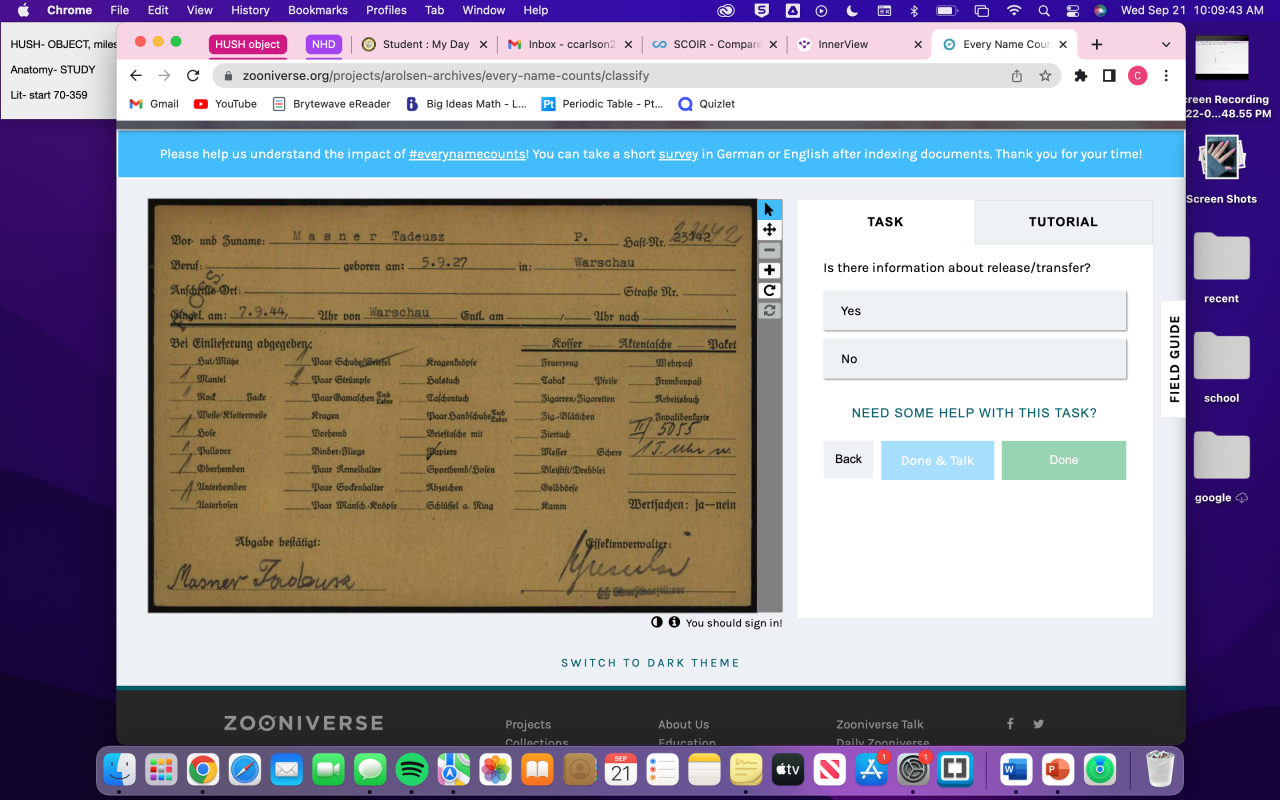Reset the image view
The image size is (1280, 800).
(769, 311)
